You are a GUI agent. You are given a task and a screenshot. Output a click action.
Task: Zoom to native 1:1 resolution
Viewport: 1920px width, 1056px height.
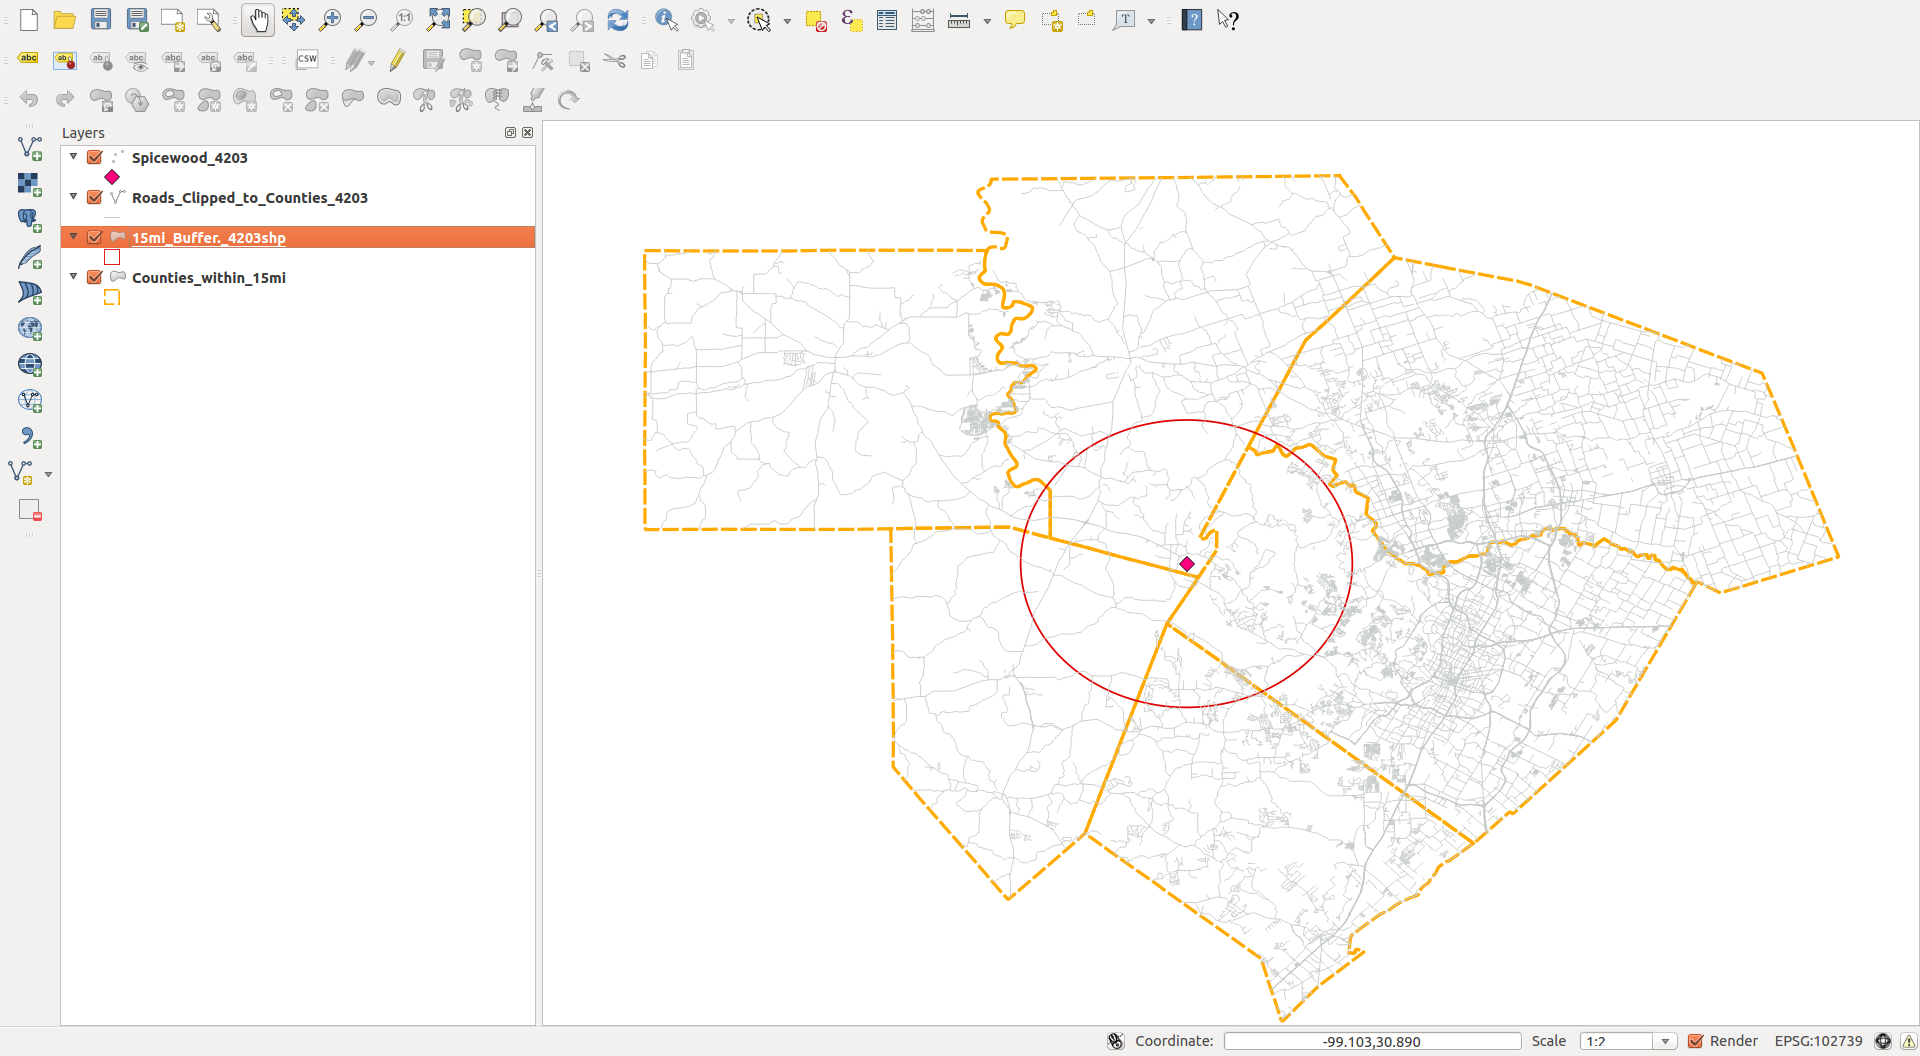tap(402, 20)
